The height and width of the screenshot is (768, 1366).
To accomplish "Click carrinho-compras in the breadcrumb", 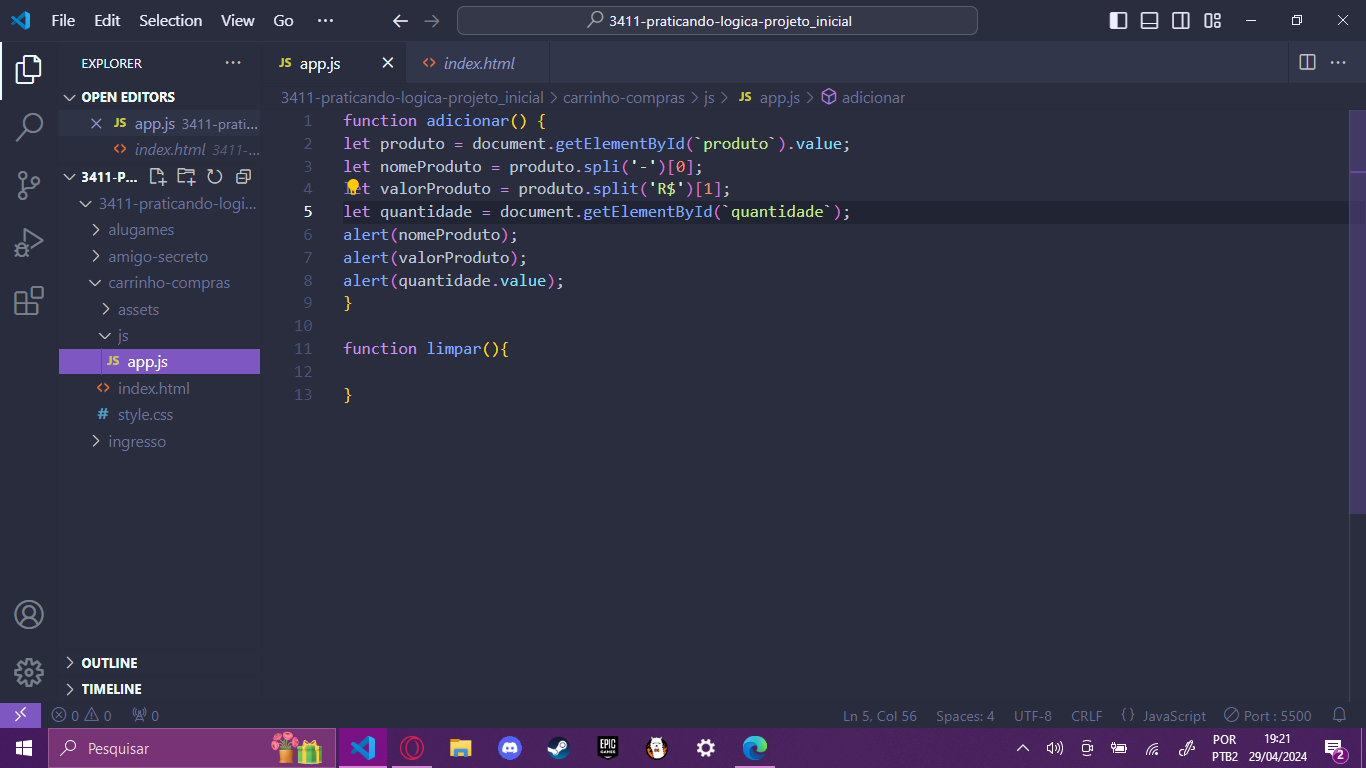I will [x=624, y=98].
